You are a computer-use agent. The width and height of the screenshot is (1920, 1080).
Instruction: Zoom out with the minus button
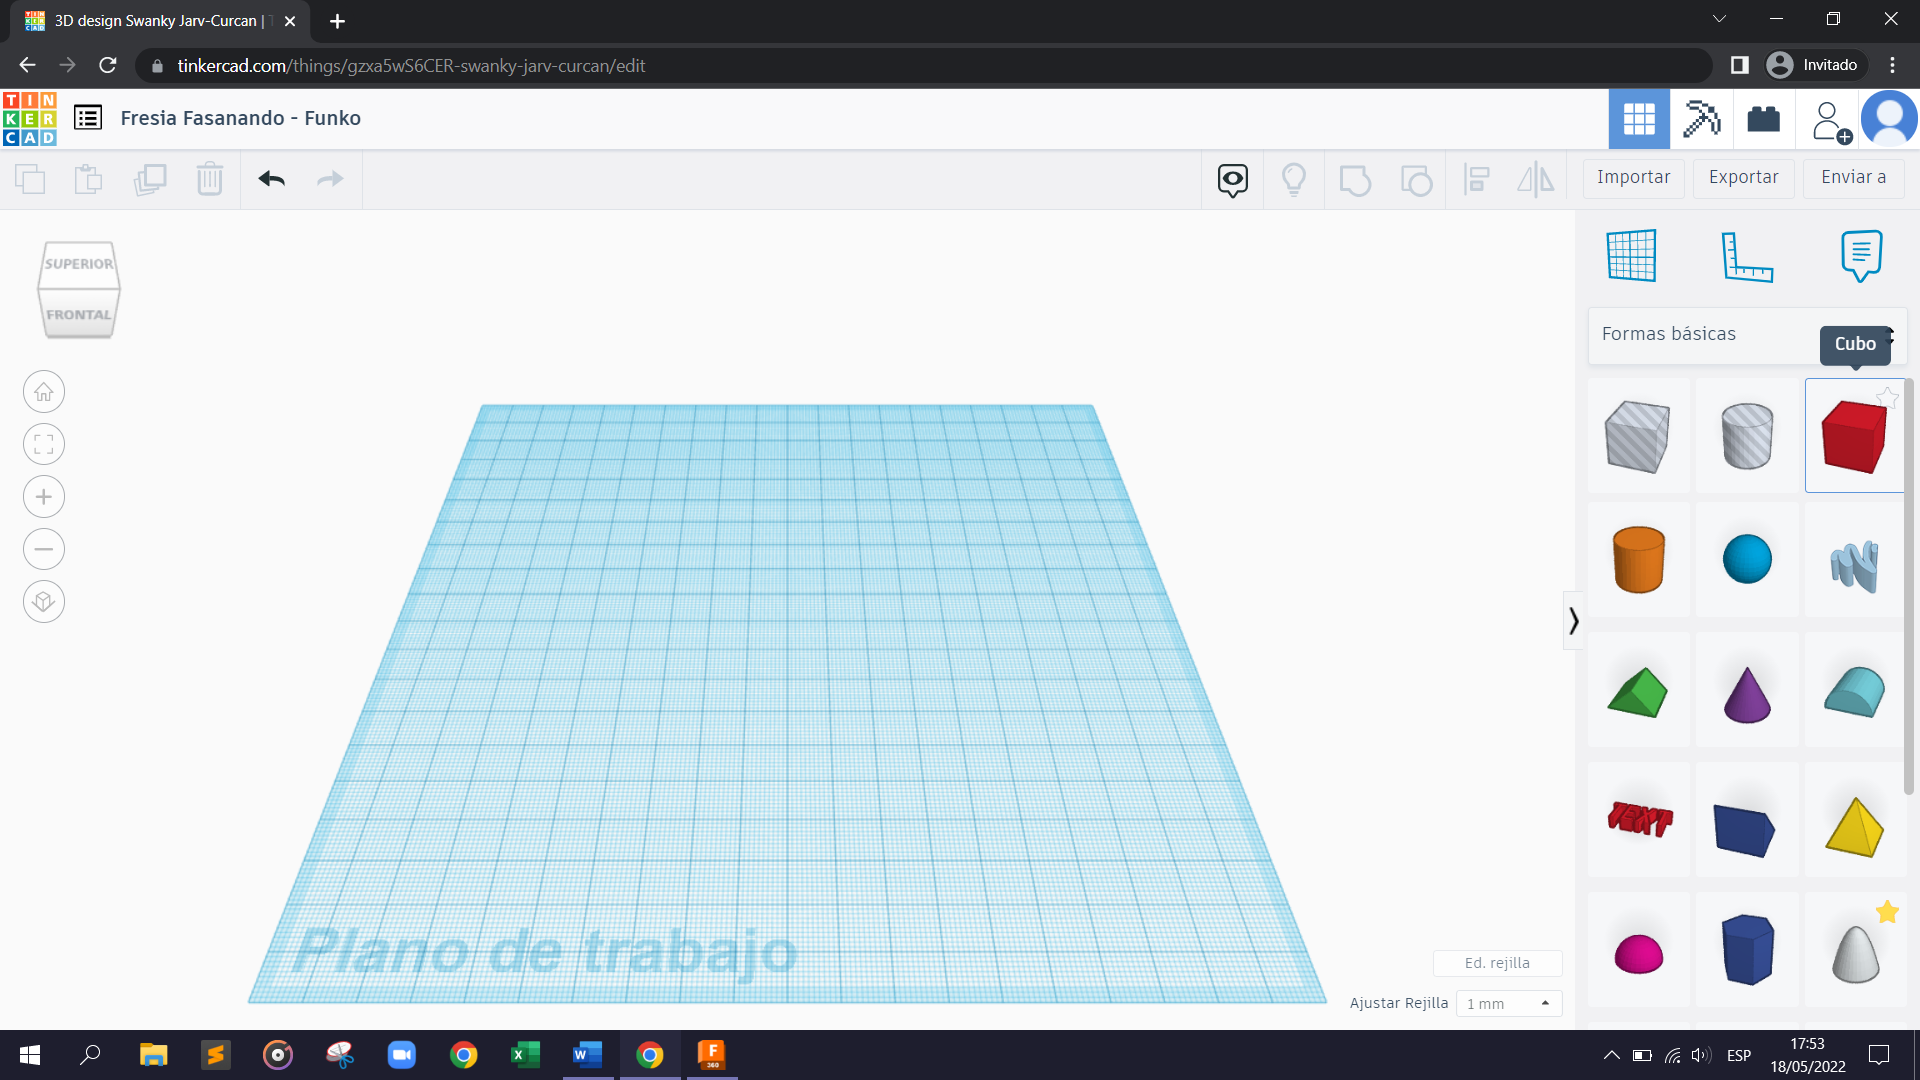[x=44, y=549]
